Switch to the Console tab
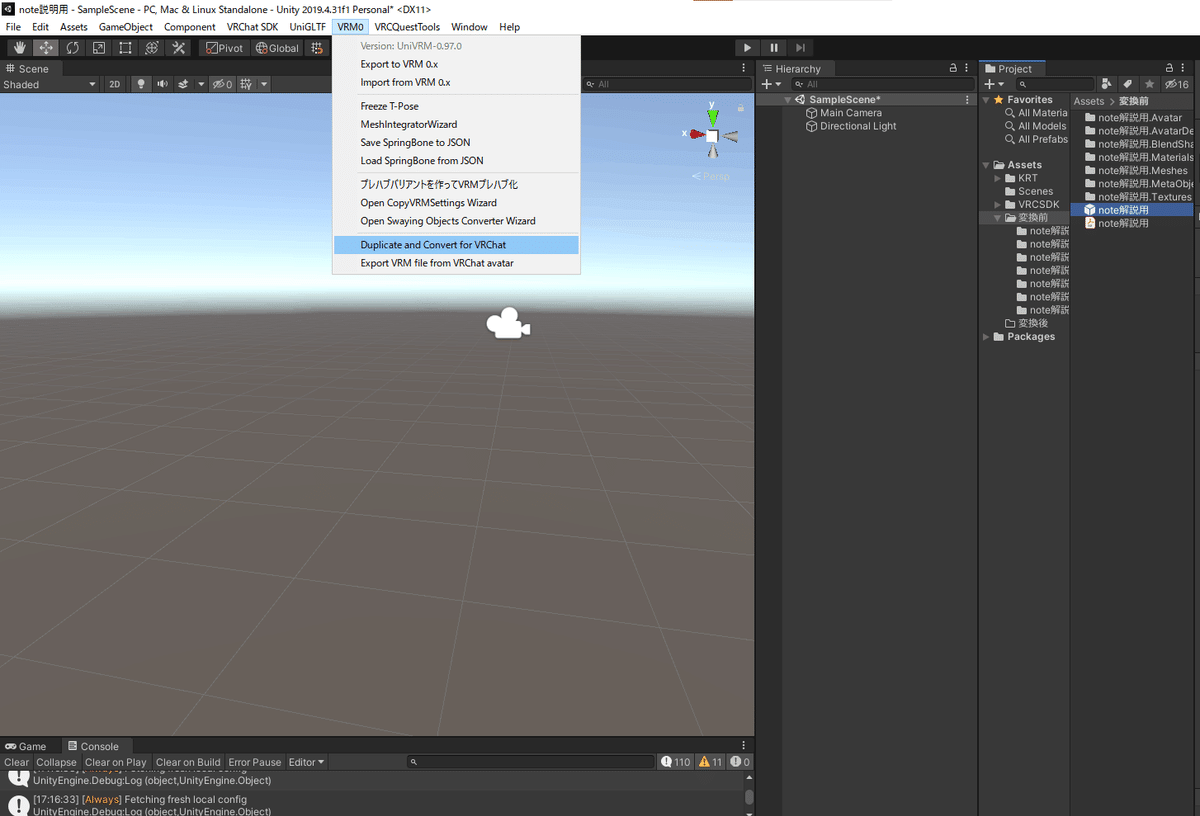The image size is (1200, 816). (x=93, y=746)
